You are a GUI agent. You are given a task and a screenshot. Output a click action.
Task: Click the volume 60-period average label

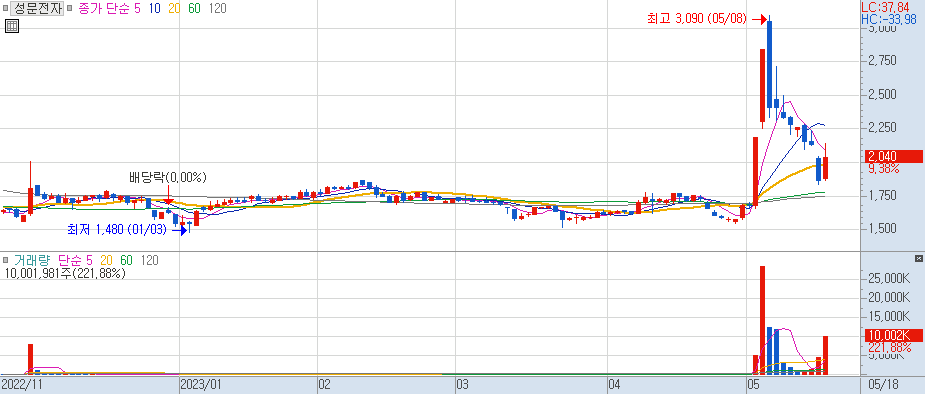click(127, 260)
